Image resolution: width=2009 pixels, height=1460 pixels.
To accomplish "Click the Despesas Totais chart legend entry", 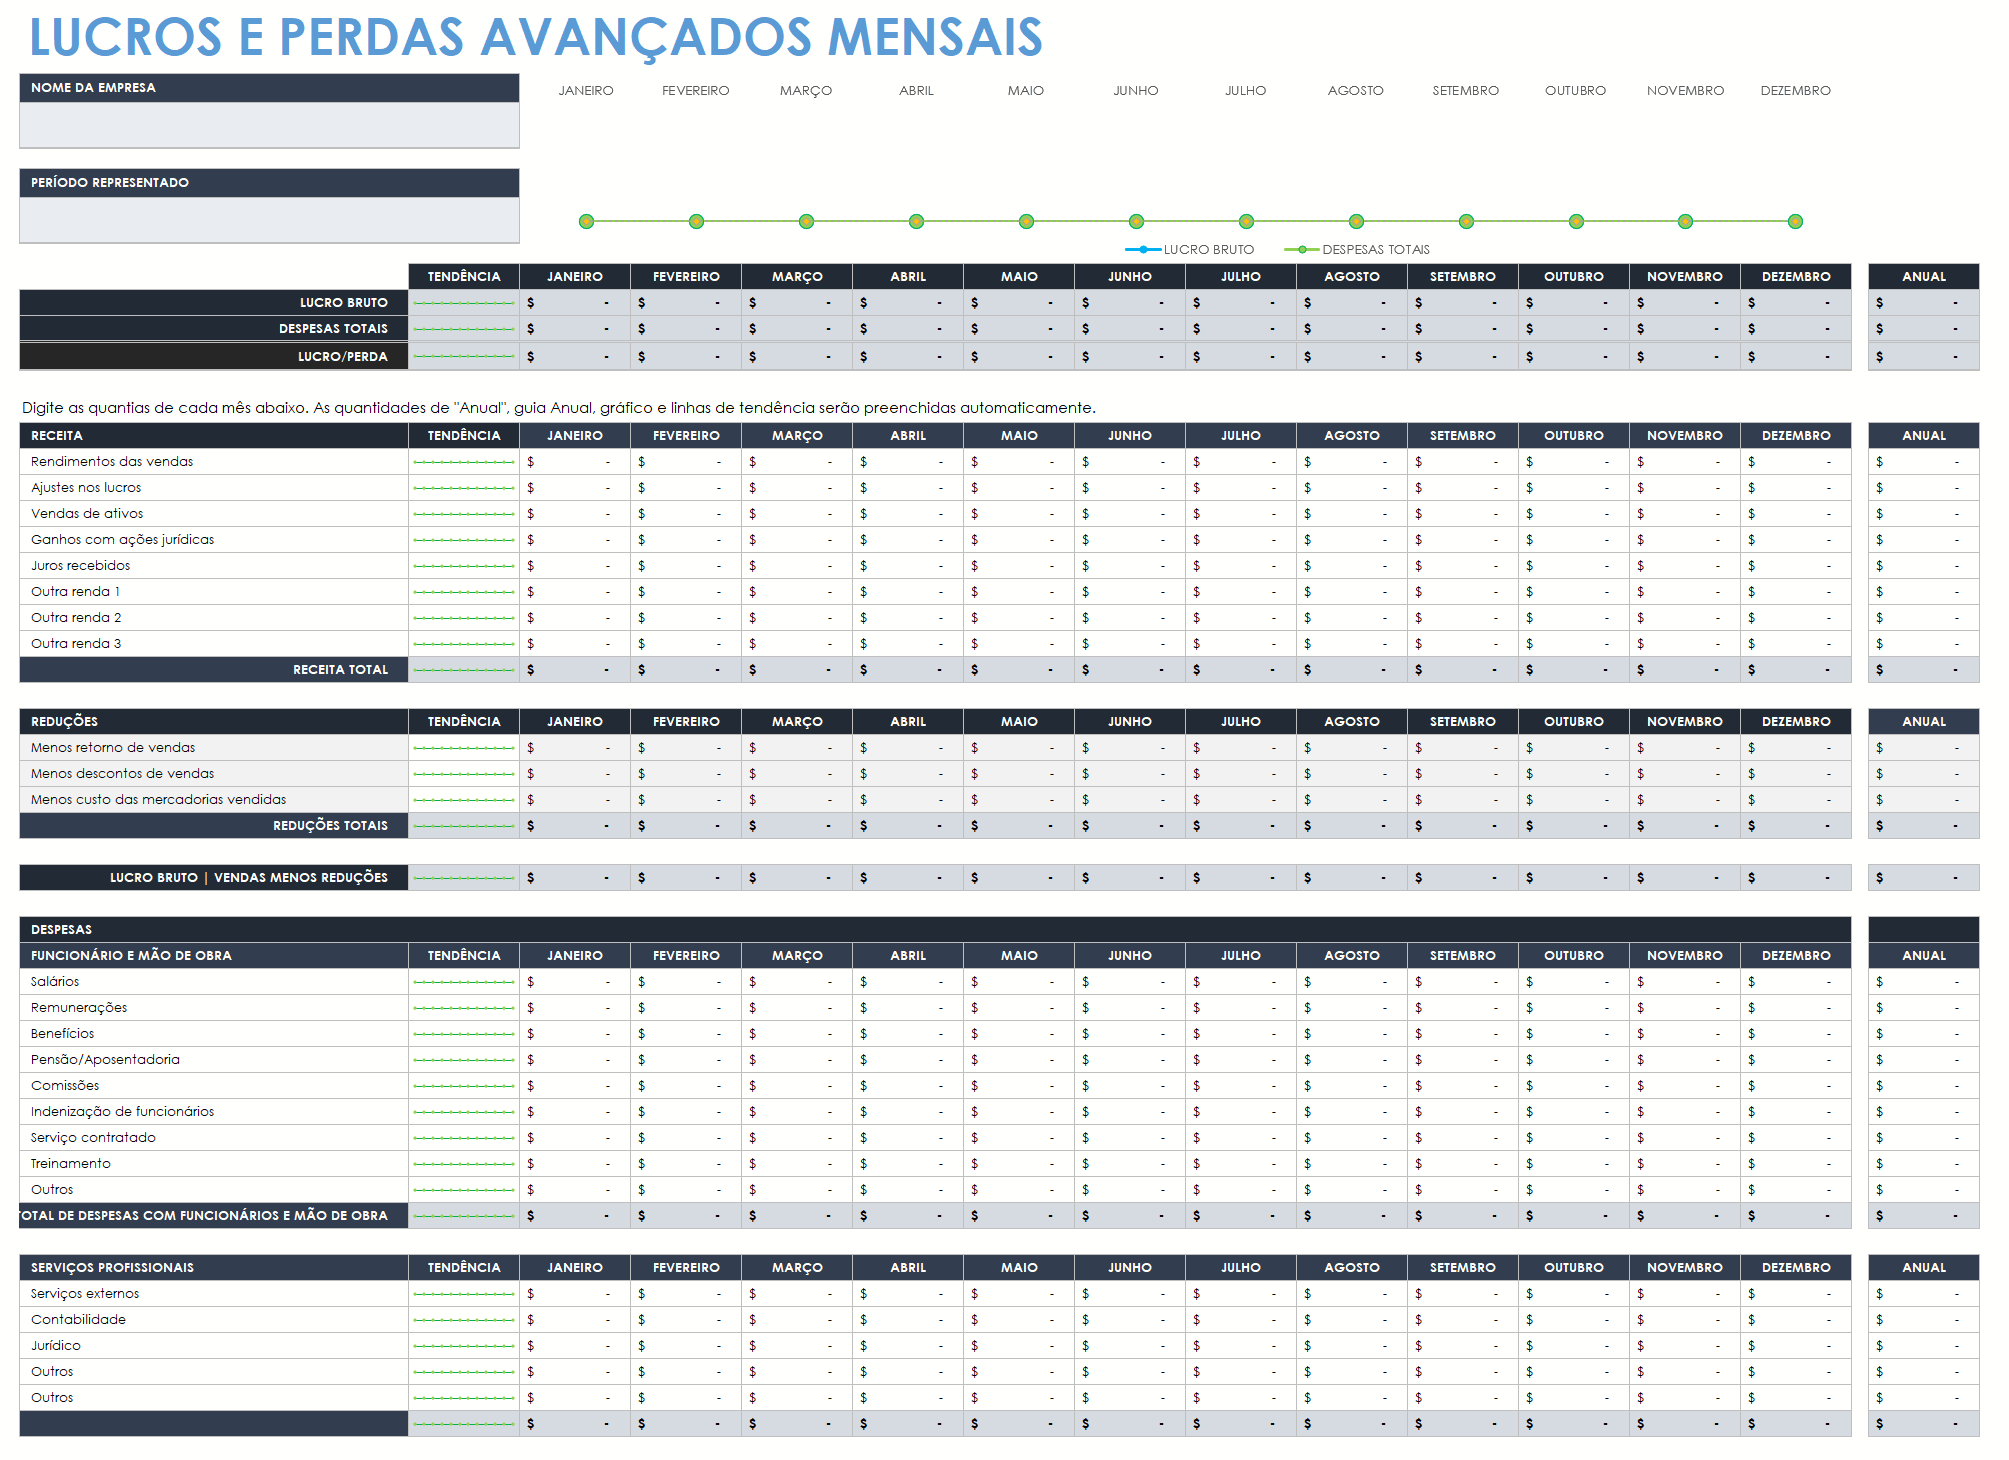I will (x=1357, y=249).
